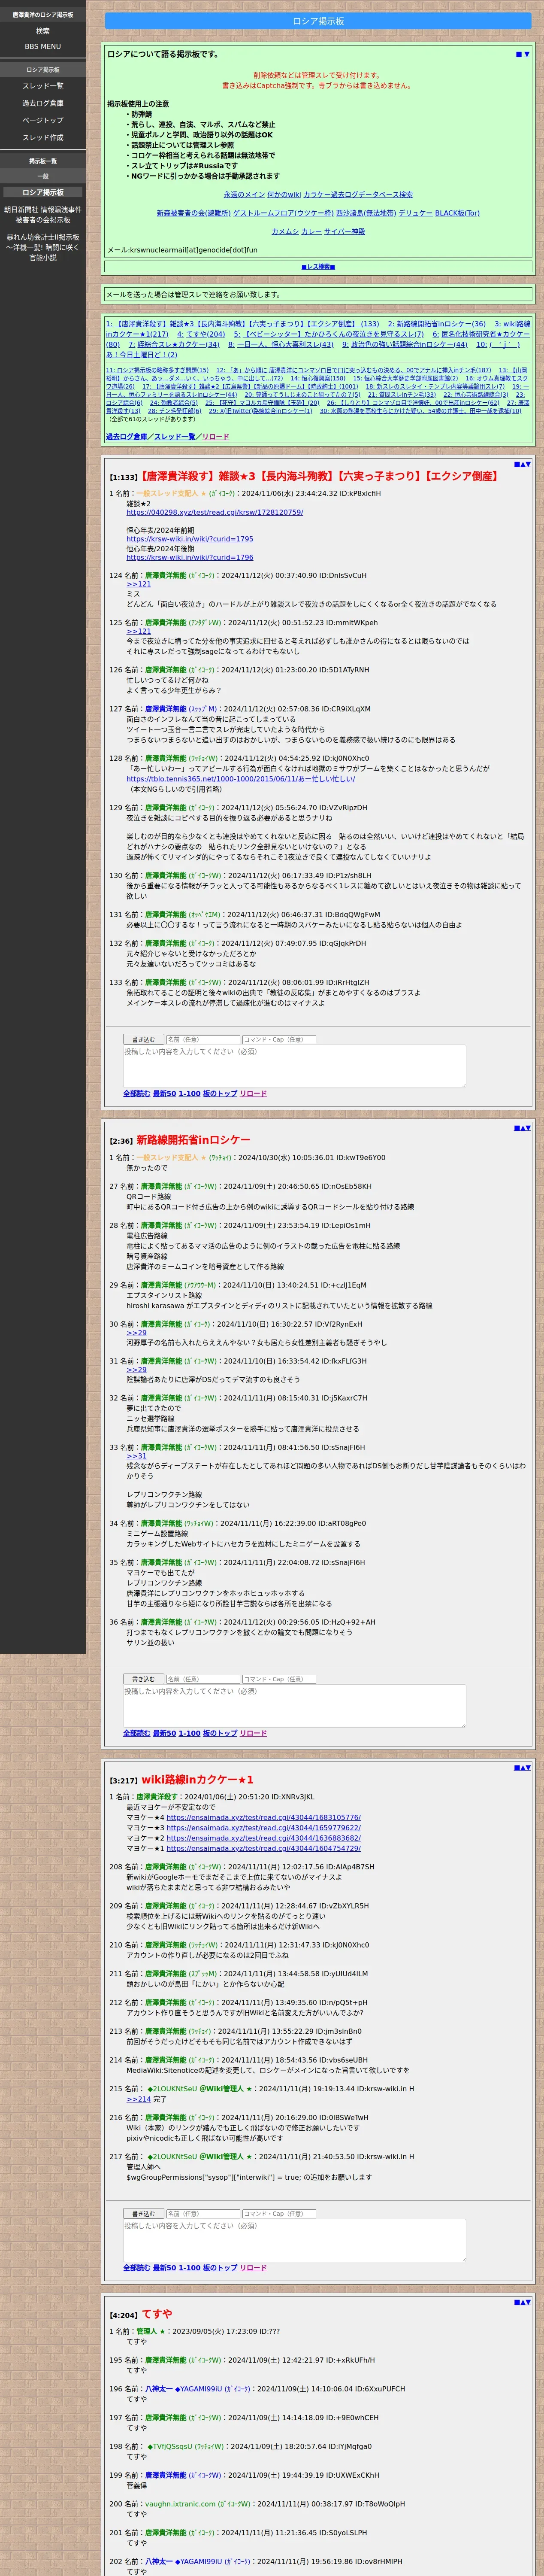Open the curid=1795 krsw-wiki link

click(189, 539)
